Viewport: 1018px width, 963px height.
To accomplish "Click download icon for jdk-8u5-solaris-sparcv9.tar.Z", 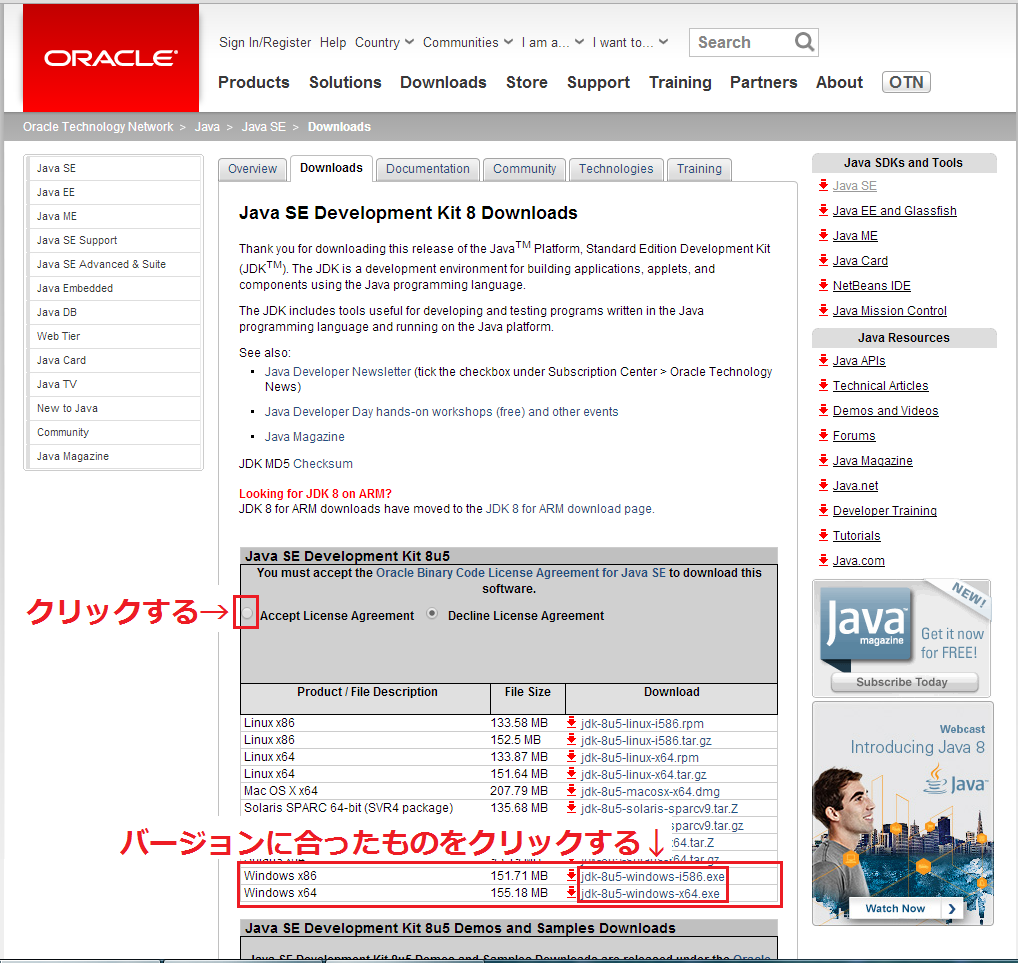I will click(x=571, y=807).
